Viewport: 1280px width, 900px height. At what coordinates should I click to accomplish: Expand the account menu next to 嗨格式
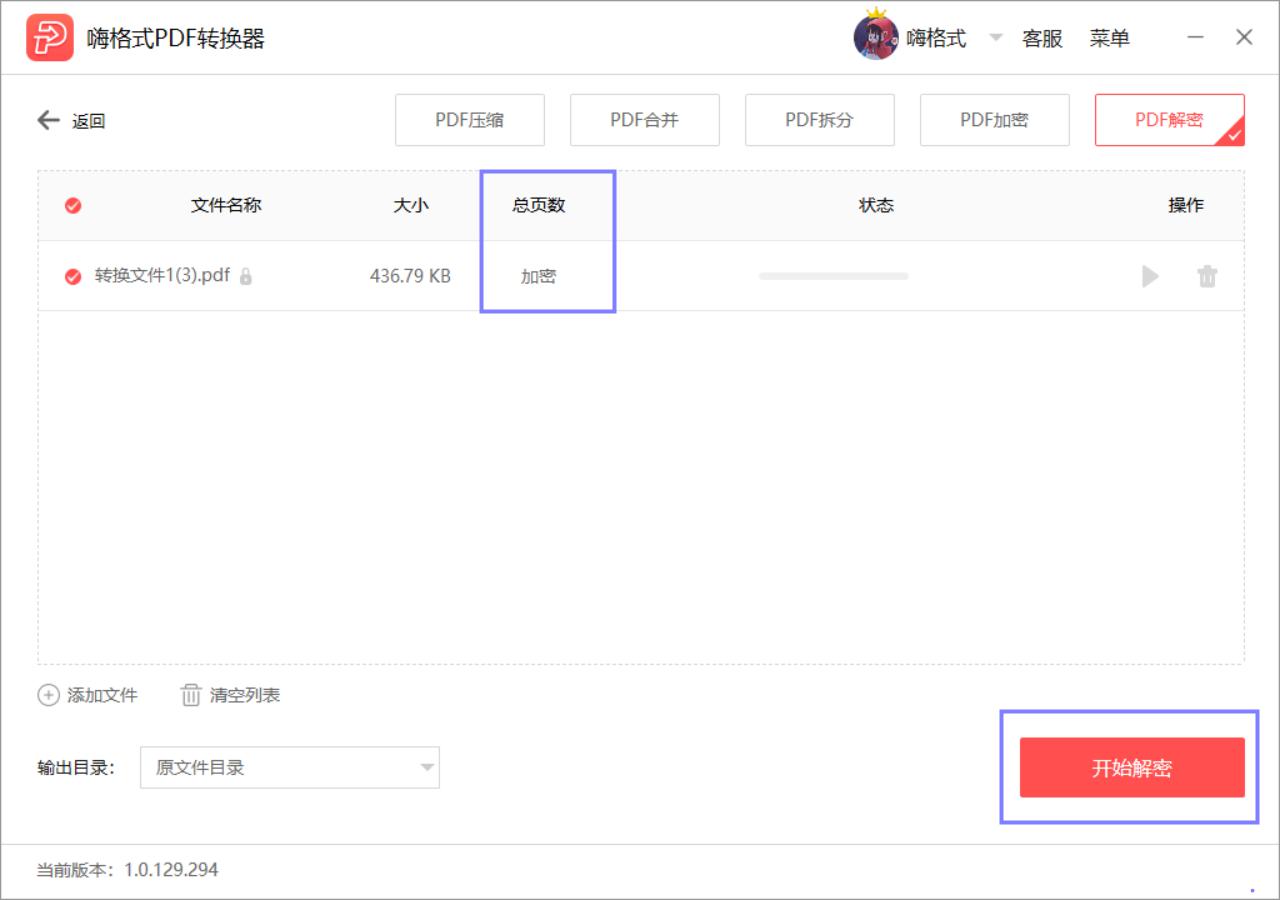pos(994,37)
